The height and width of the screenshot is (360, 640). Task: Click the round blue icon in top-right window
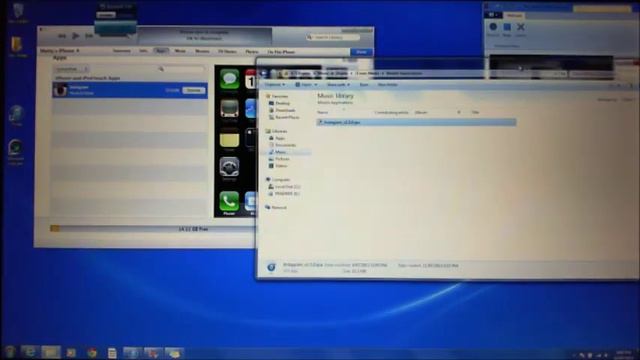click(493, 27)
